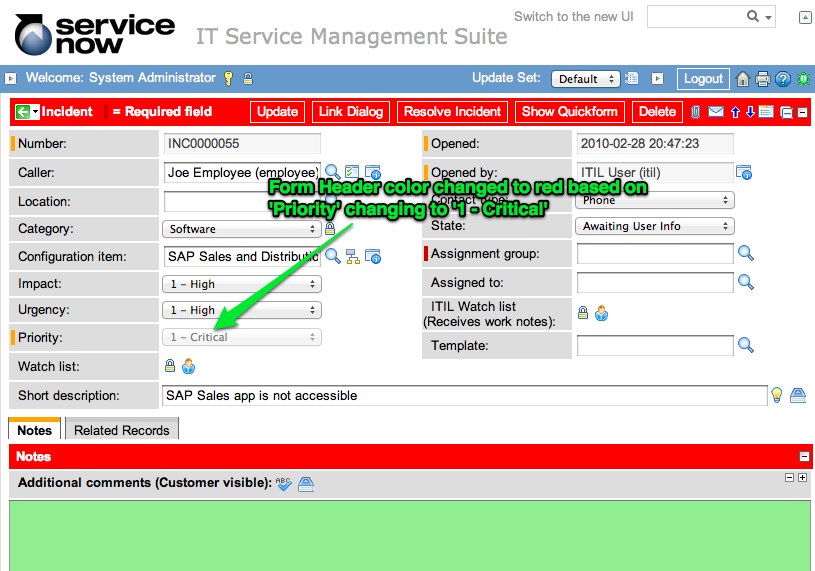Search knowledge from the Short description book icon
This screenshot has height=571, width=815.
pos(798,395)
